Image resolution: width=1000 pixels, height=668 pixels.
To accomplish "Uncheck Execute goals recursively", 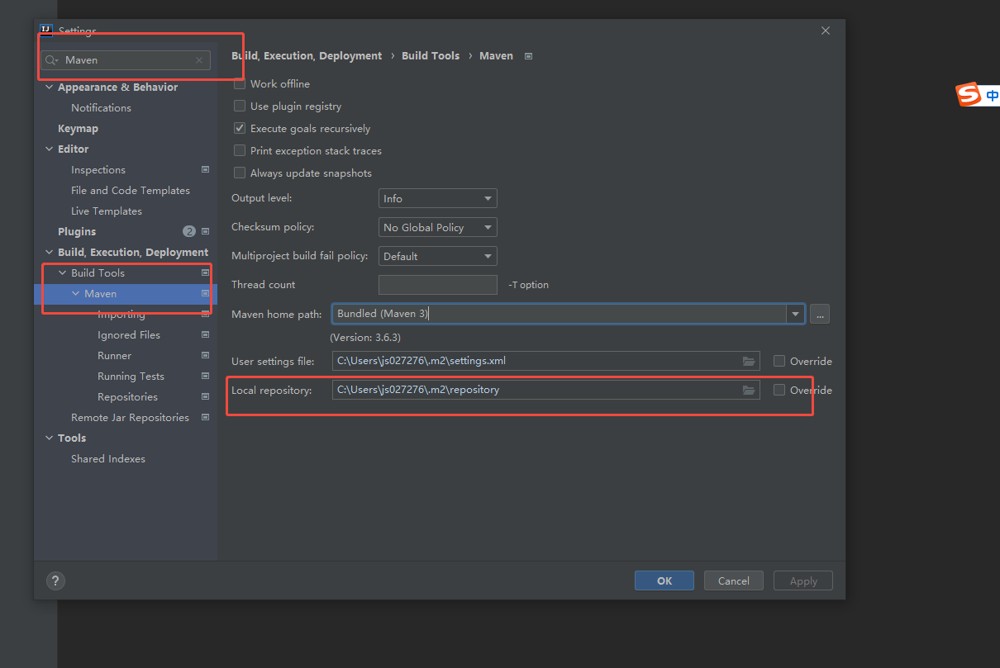I will (239, 128).
